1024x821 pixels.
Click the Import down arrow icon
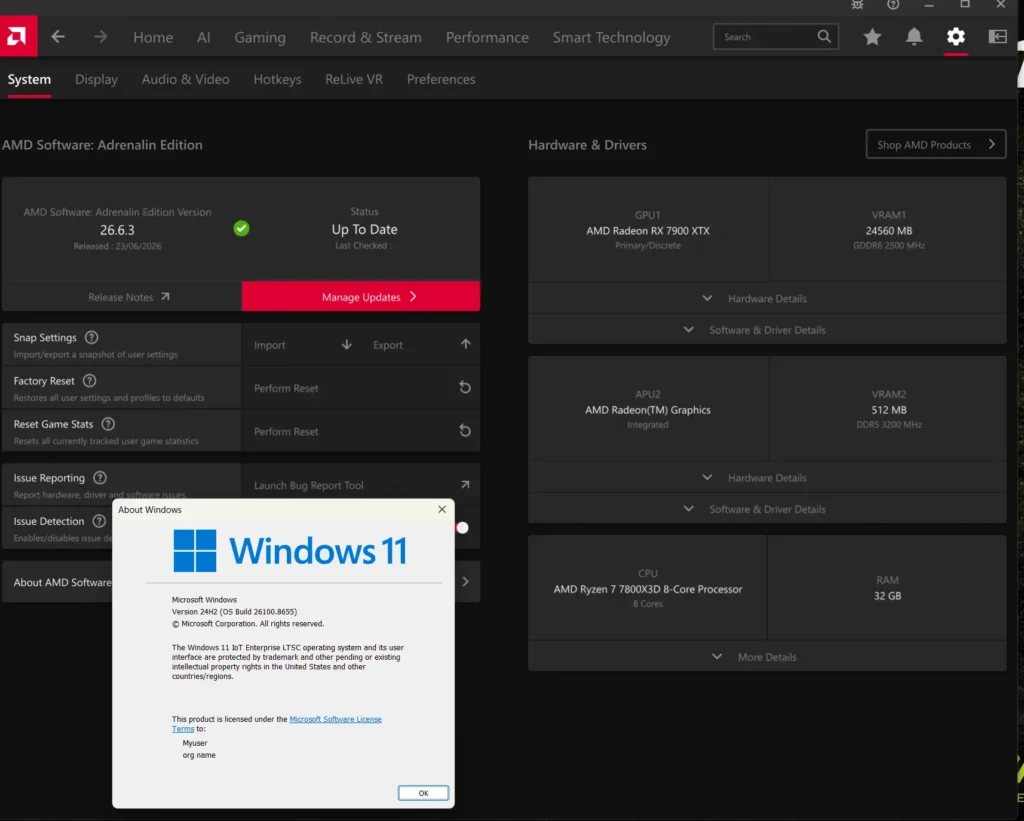pyautogui.click(x=347, y=345)
